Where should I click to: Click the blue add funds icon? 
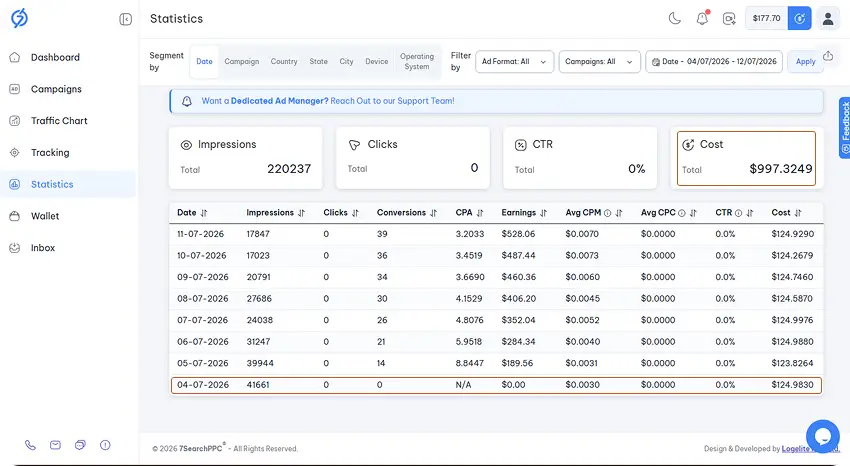click(800, 18)
